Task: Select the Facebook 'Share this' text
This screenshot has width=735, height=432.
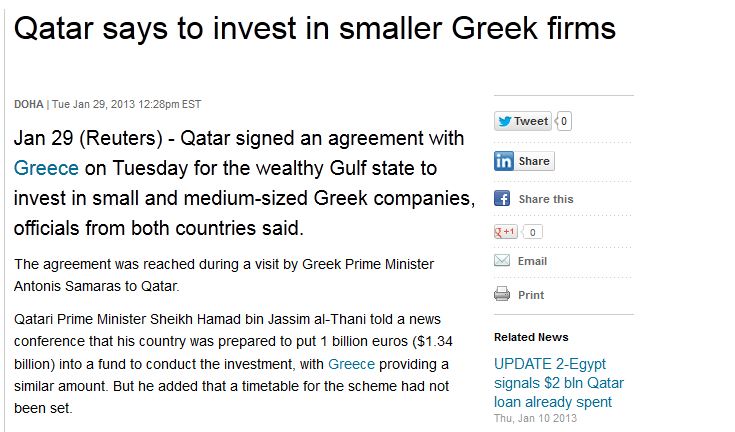Action: click(x=546, y=199)
